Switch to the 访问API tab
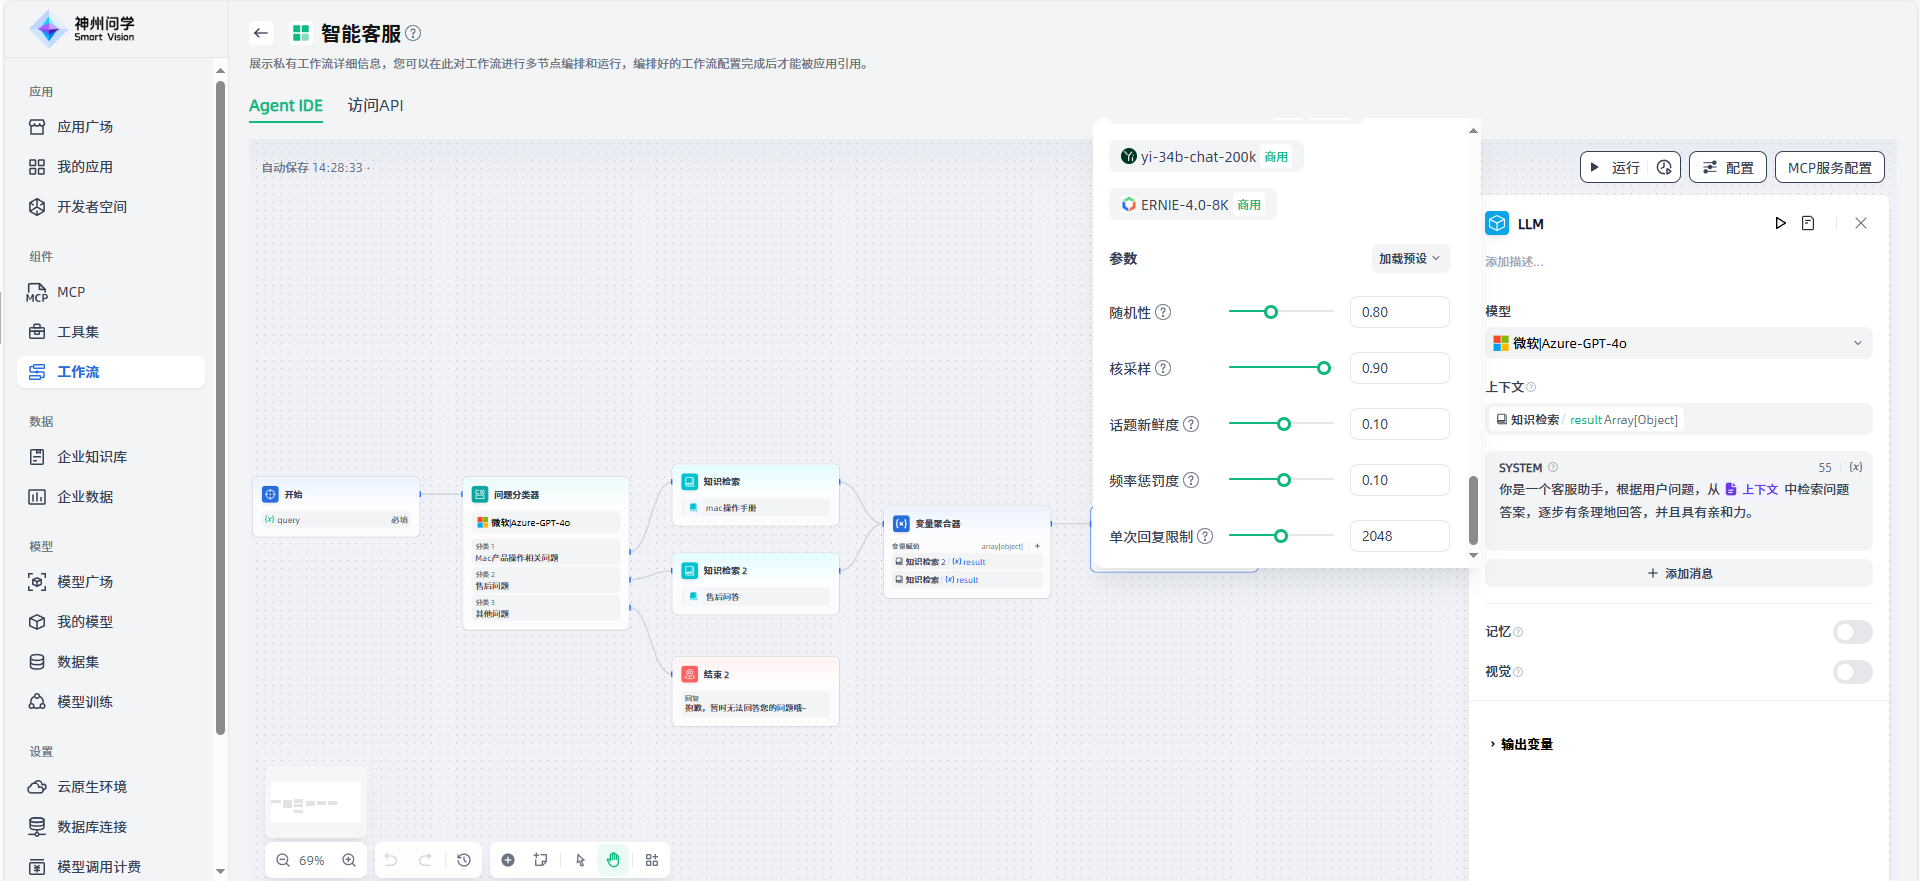 [375, 105]
